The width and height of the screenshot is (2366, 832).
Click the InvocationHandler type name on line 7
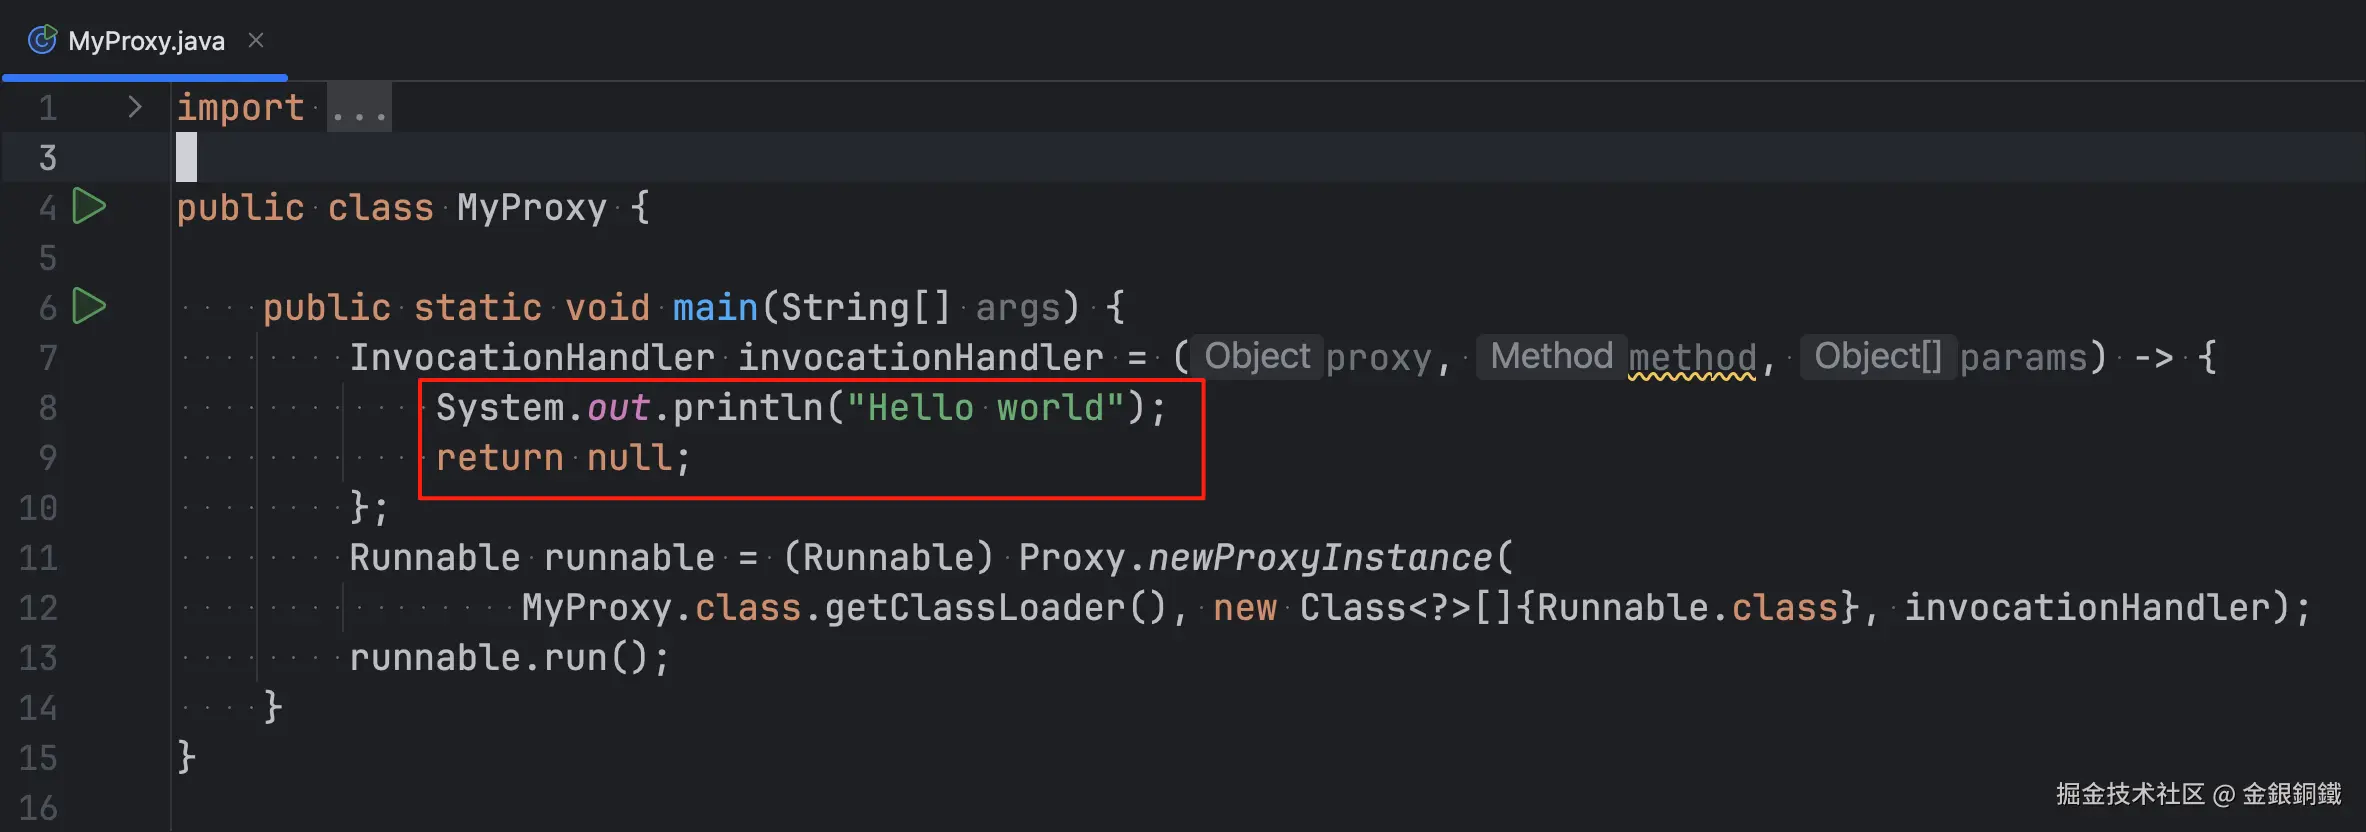[x=531, y=358]
